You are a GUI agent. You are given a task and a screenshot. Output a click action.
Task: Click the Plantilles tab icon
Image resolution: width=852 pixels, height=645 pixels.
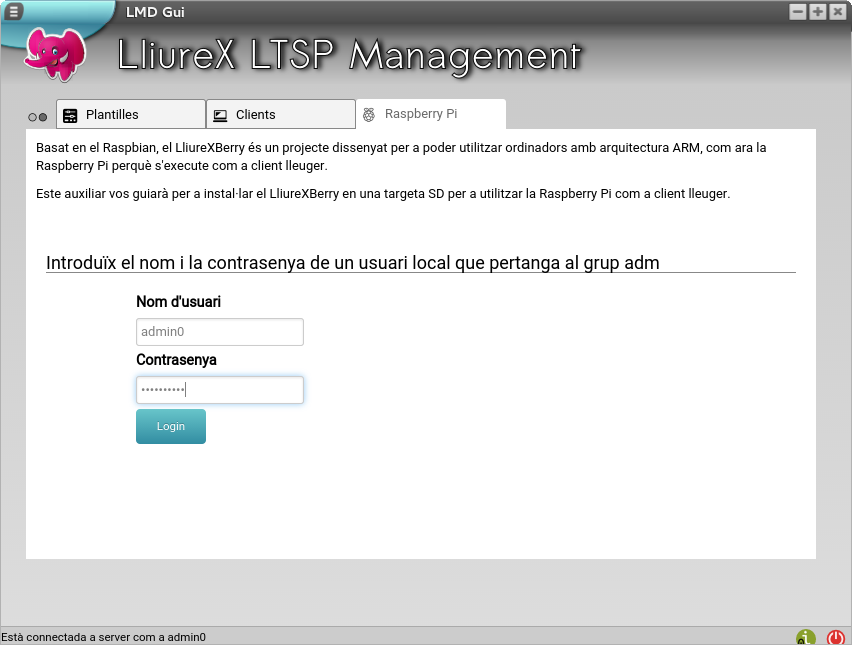[70, 115]
